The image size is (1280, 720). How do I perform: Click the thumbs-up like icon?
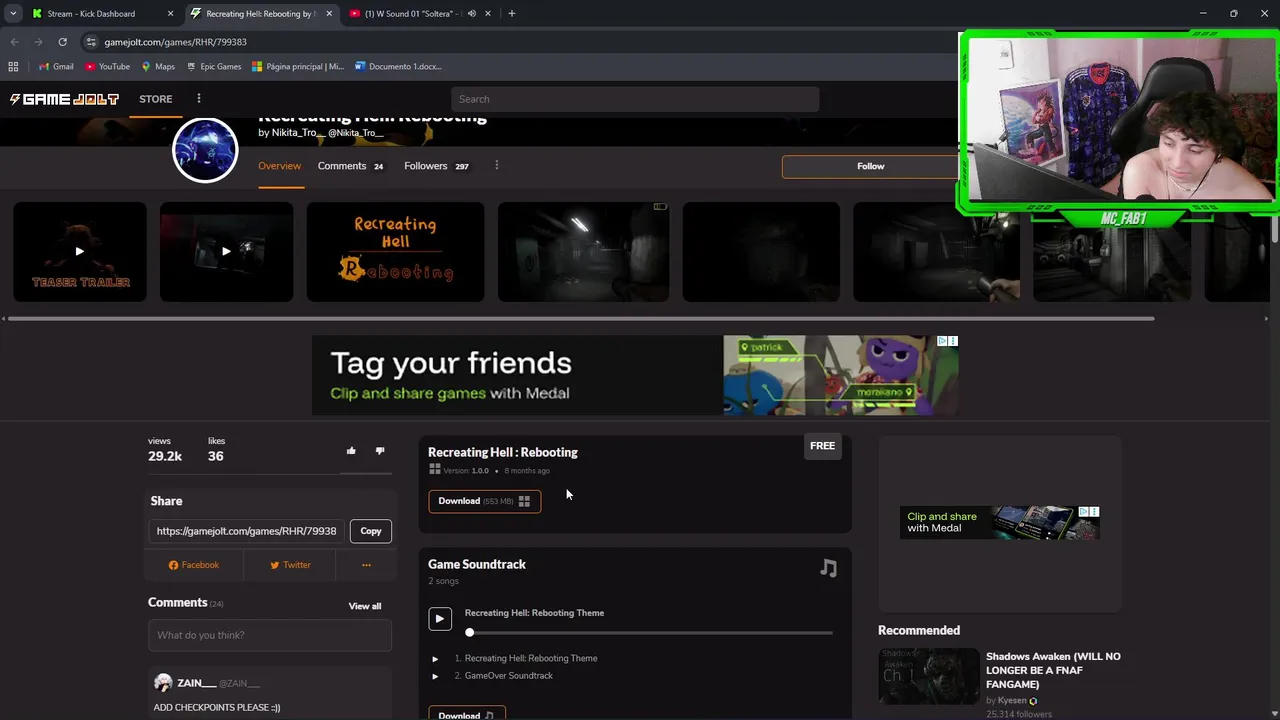point(351,451)
